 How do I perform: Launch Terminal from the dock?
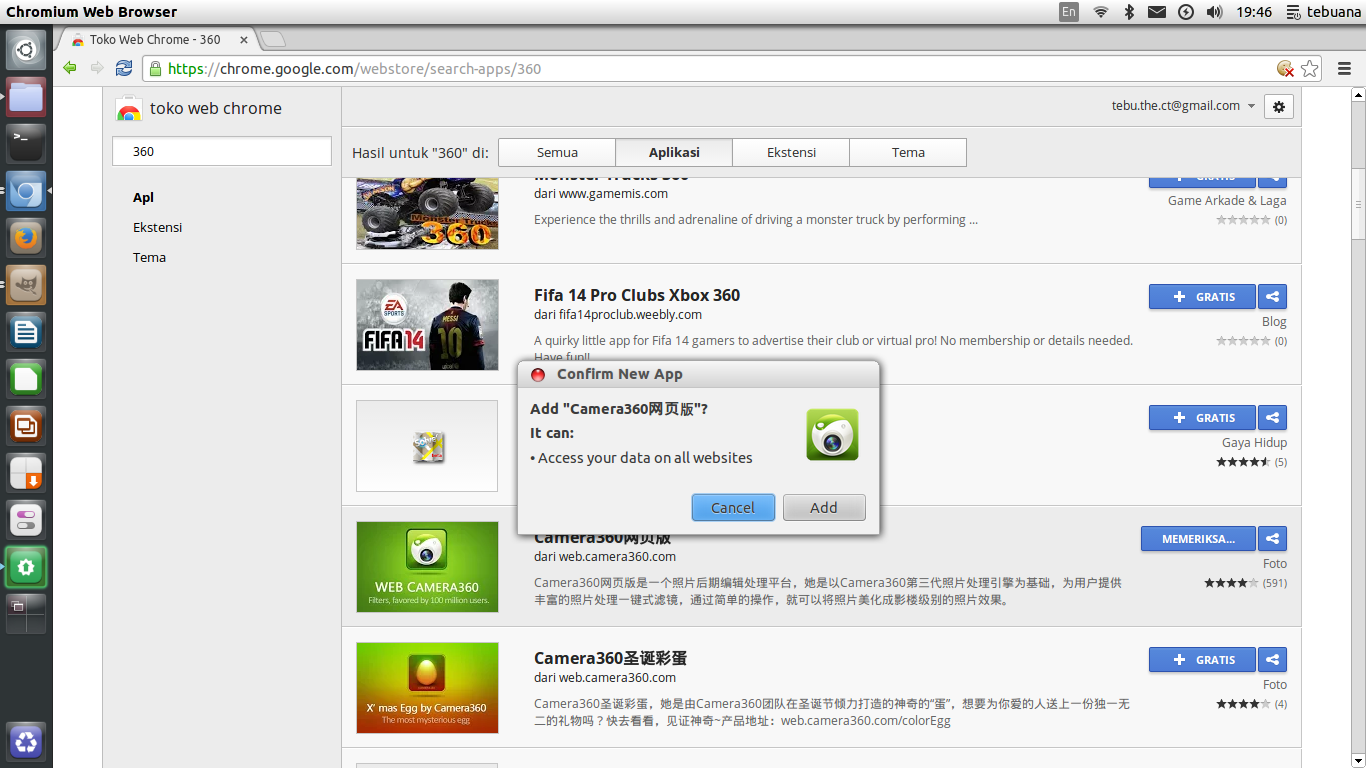point(26,144)
